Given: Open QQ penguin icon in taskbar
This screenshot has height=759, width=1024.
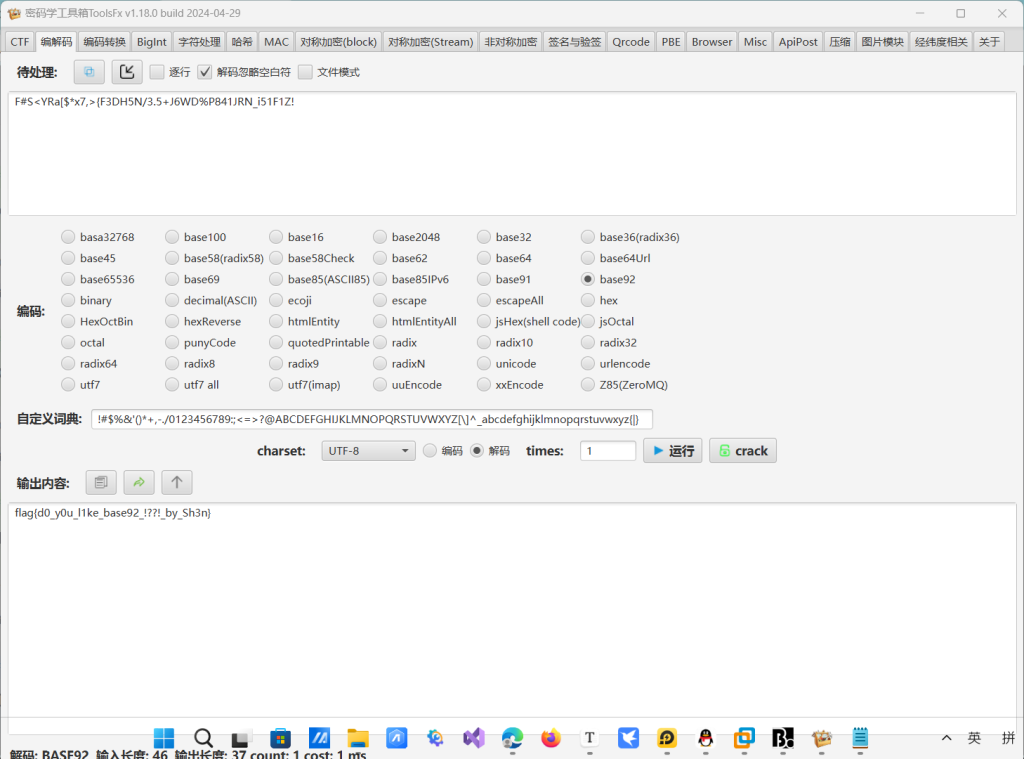Looking at the screenshot, I should (706, 738).
